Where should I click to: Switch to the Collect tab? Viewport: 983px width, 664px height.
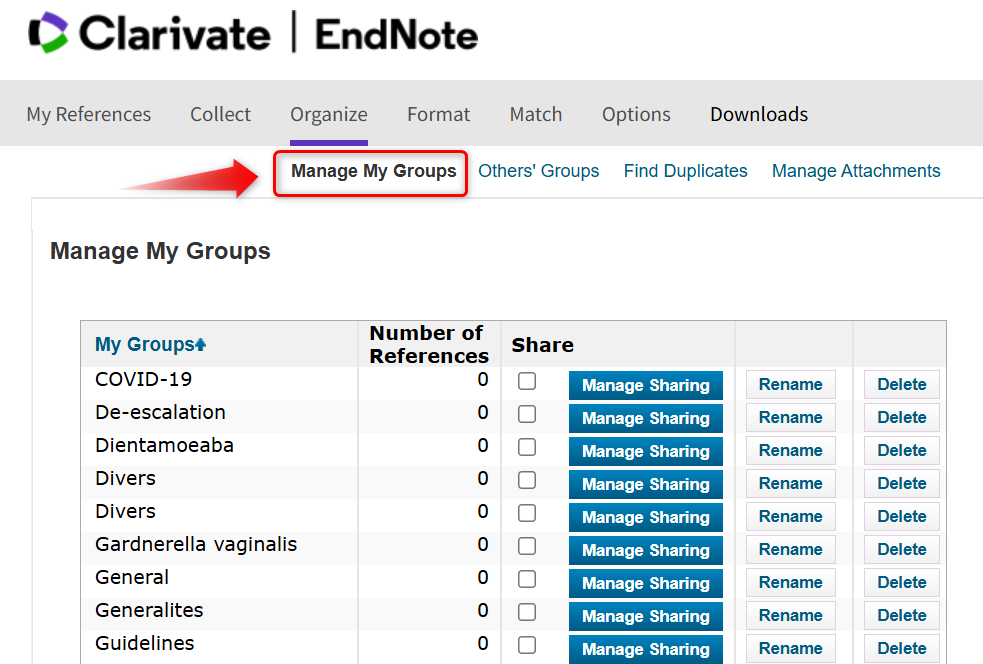coord(220,114)
